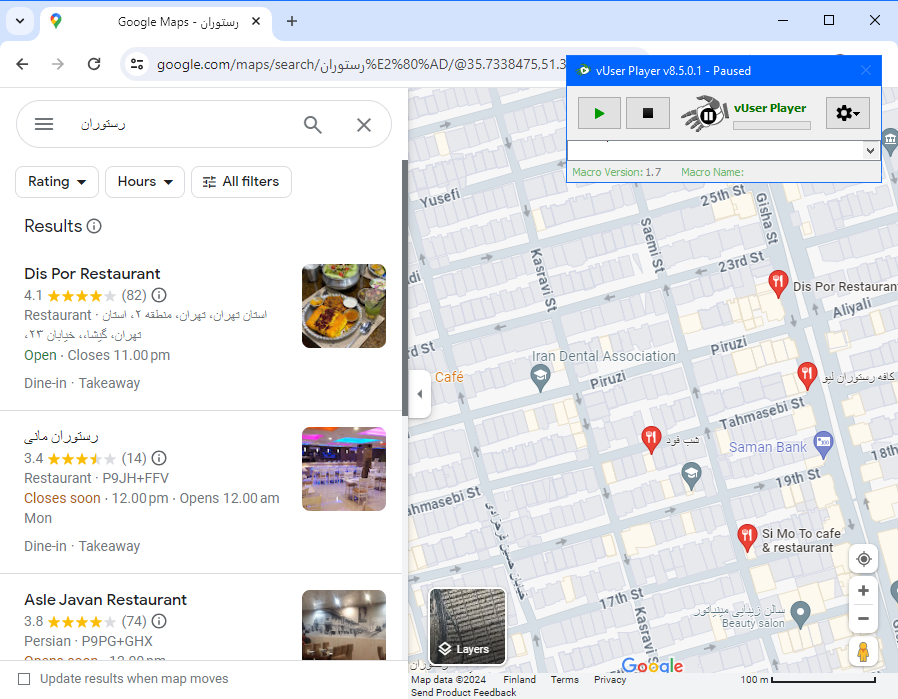
Task: Zoom out on the map
Action: coord(864,618)
